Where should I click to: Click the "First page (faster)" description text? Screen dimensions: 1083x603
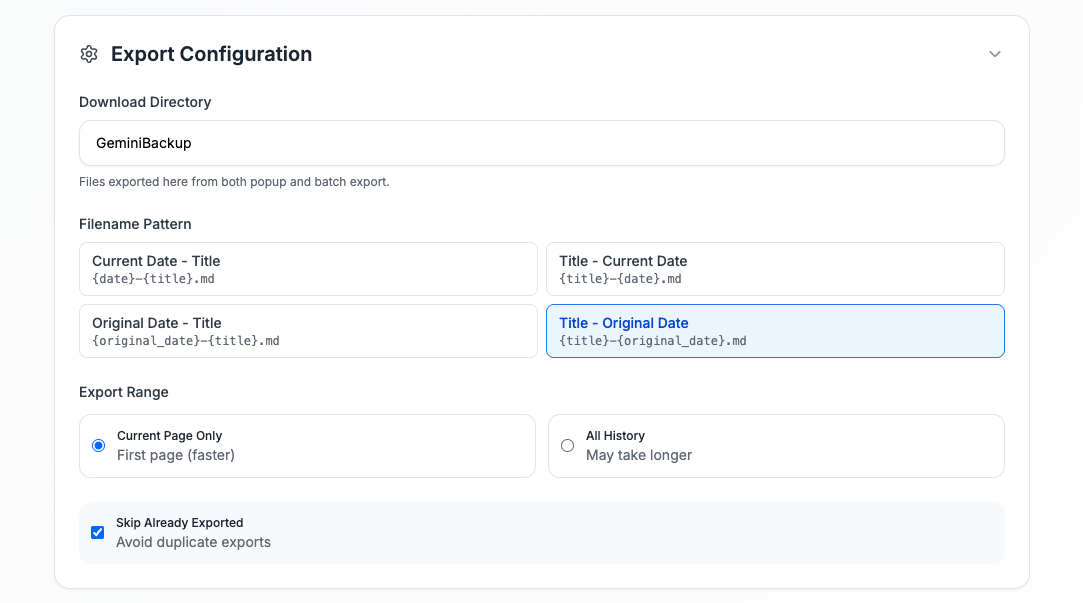[x=176, y=455]
